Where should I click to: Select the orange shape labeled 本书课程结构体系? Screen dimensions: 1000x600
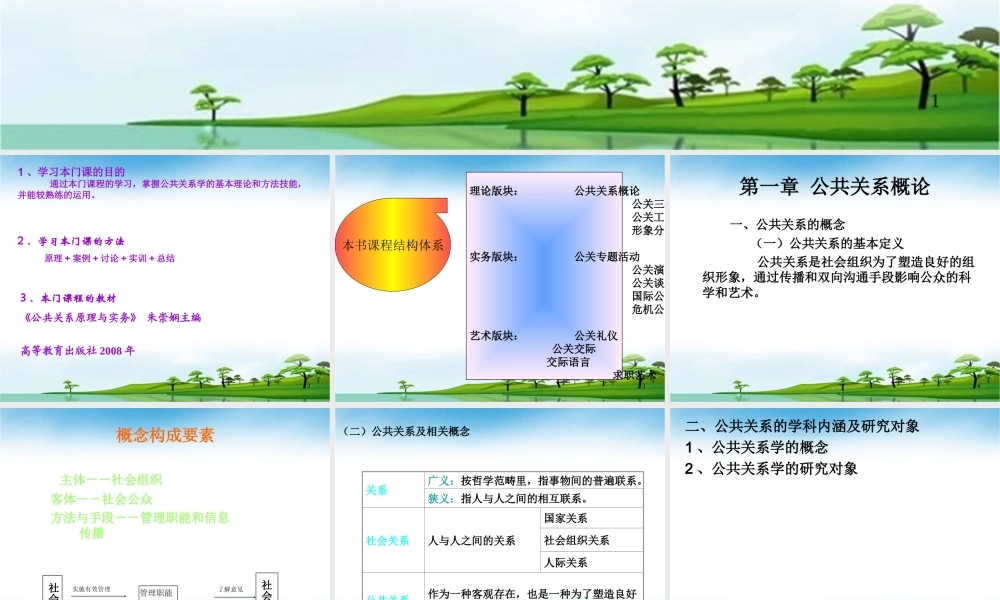392,245
